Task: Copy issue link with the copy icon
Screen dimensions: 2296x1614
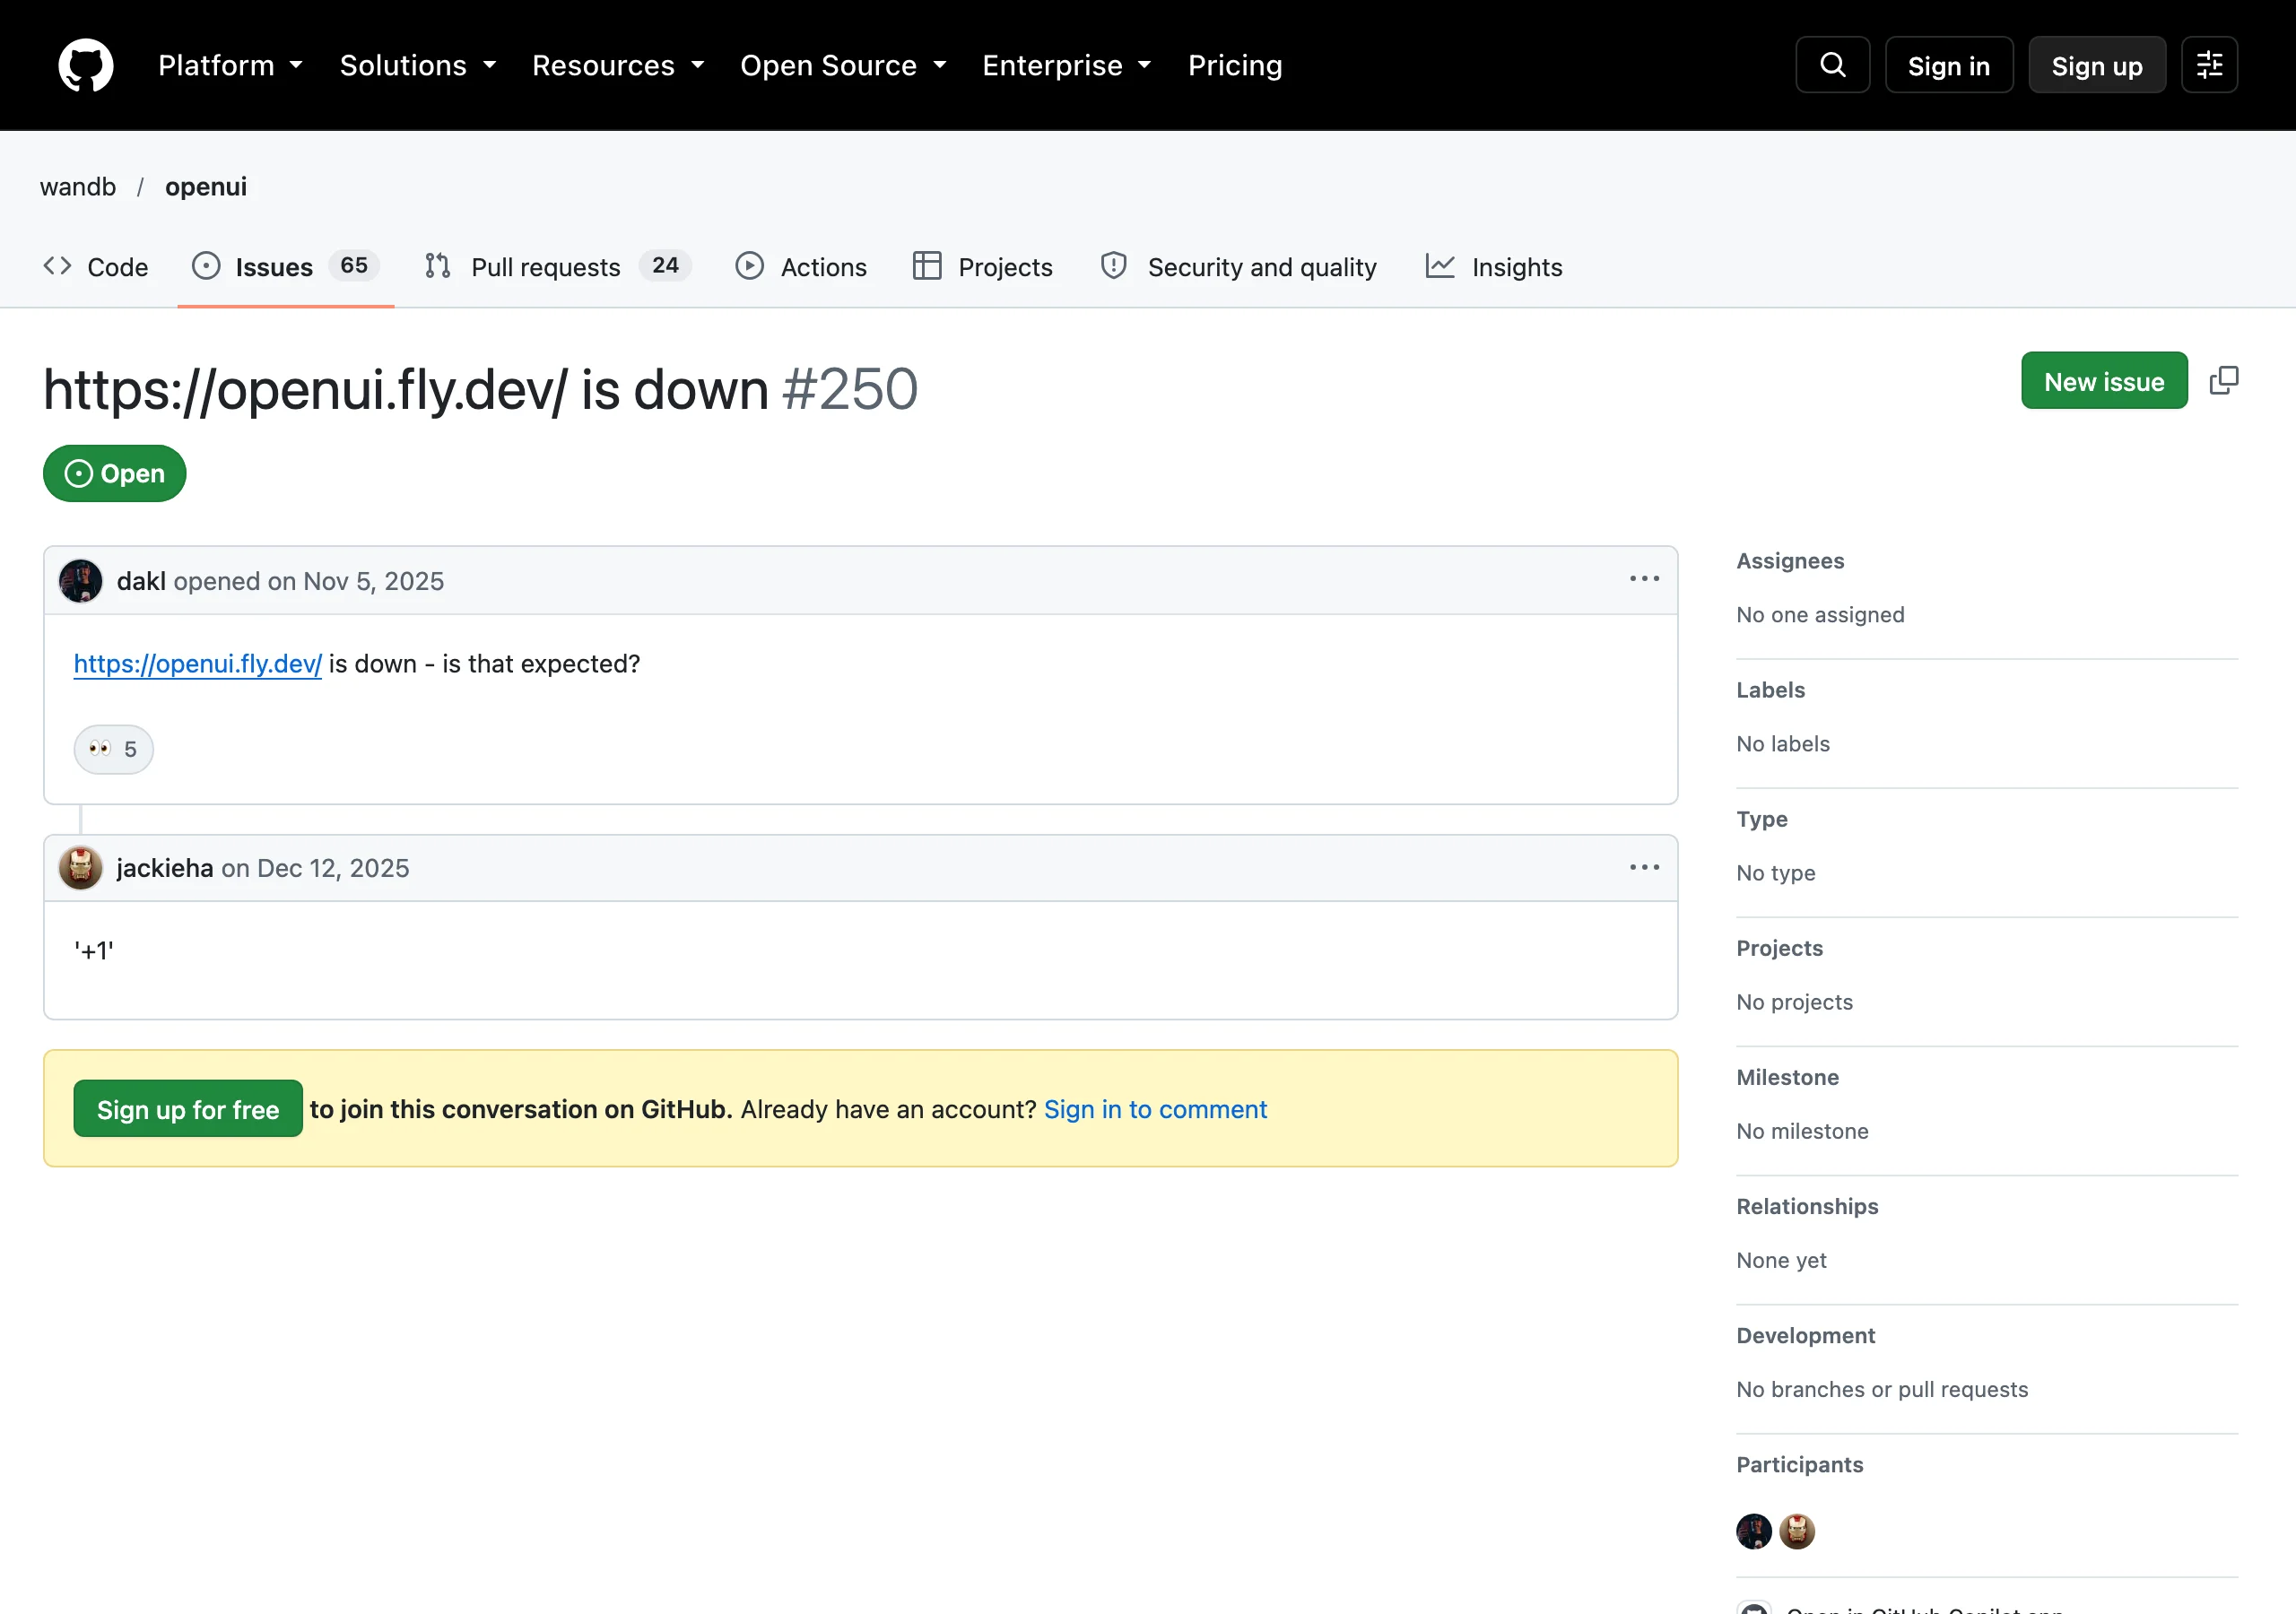Action: [x=2224, y=380]
